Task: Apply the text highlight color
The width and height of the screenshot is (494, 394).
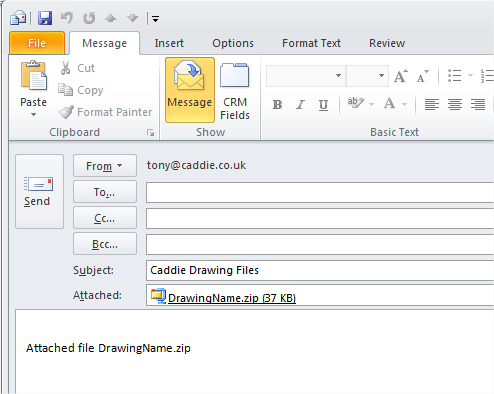Action: coord(355,103)
